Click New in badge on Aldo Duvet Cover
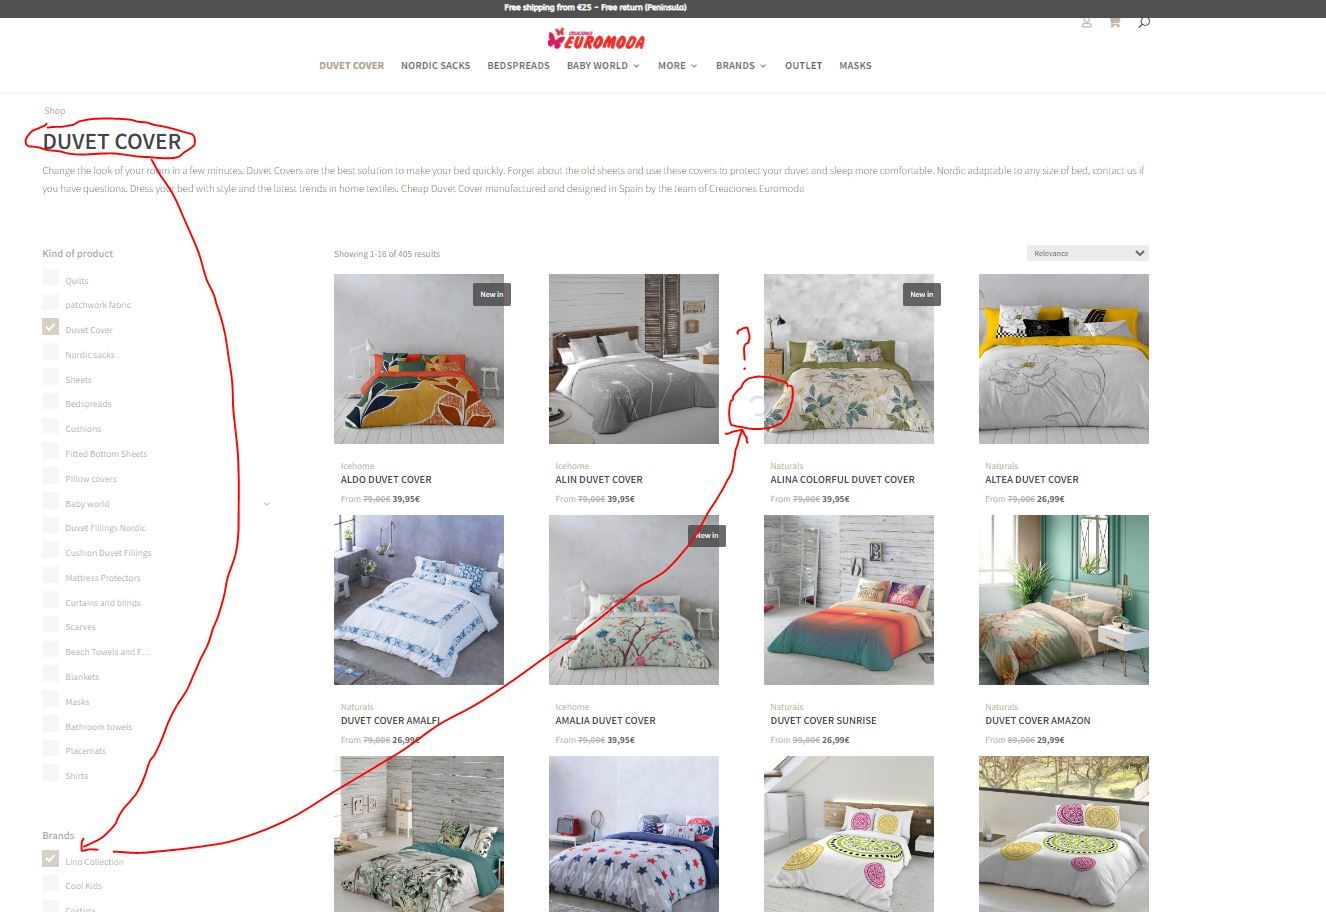 click(491, 294)
